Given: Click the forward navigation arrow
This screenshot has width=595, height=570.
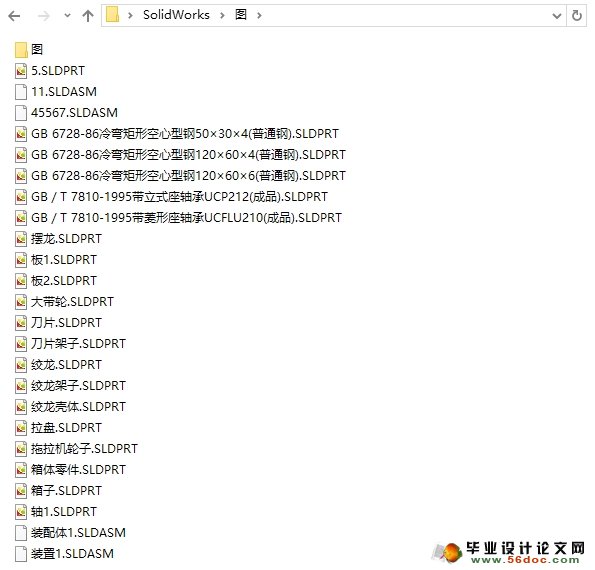Looking at the screenshot, I should point(44,16).
